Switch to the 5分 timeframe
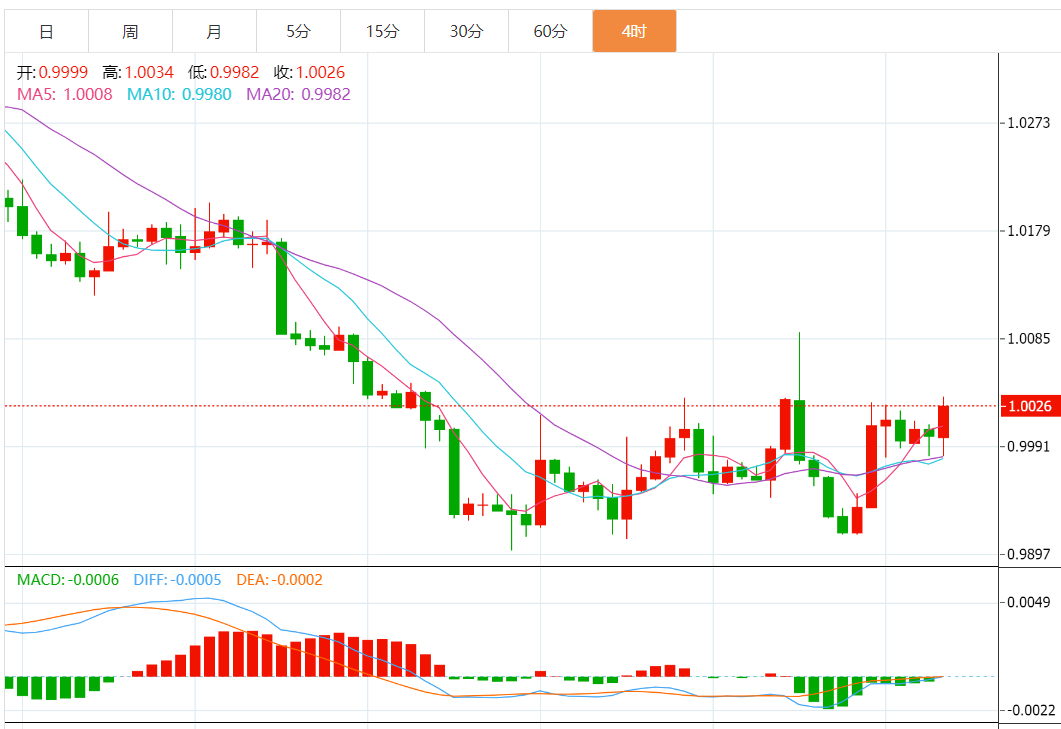This screenshot has width=1061, height=729. coord(298,32)
